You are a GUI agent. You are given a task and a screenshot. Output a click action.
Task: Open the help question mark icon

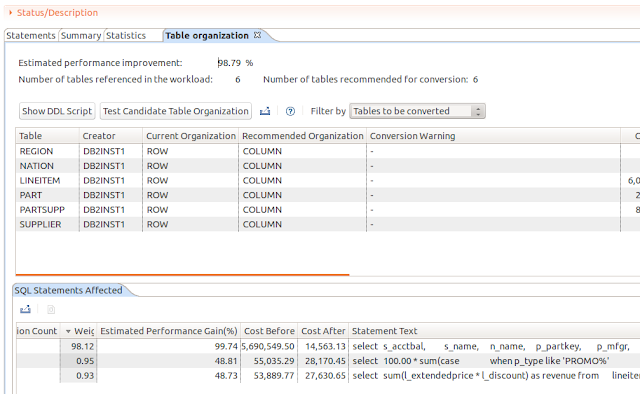(x=290, y=111)
